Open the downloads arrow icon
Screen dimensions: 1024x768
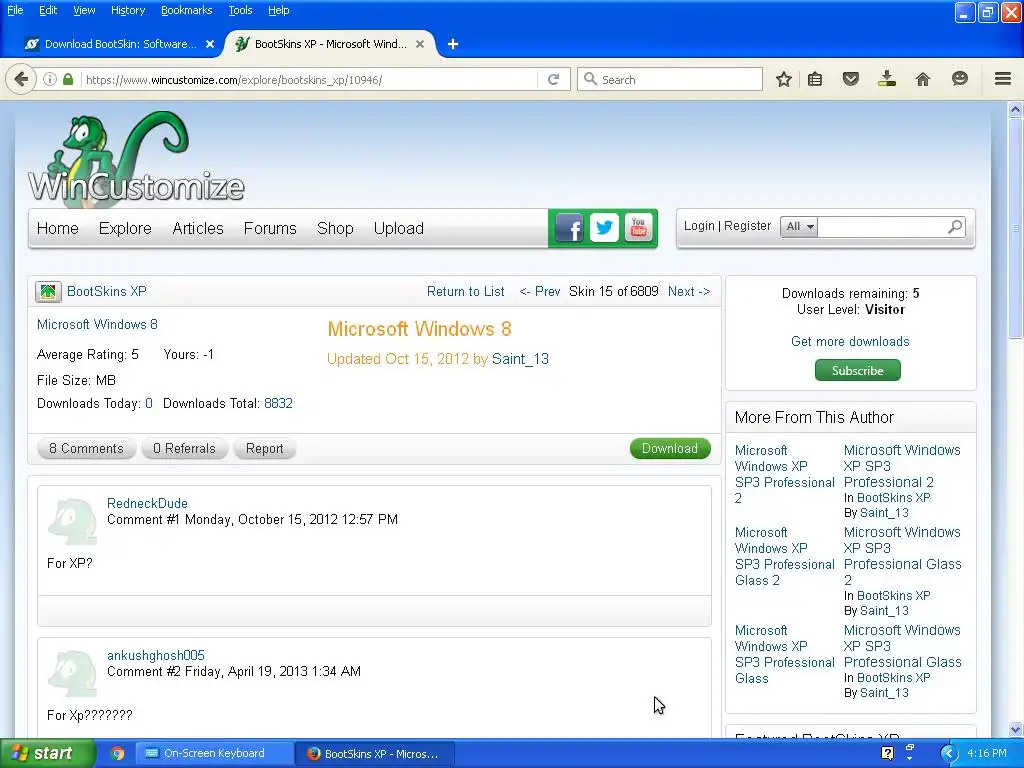click(887, 80)
